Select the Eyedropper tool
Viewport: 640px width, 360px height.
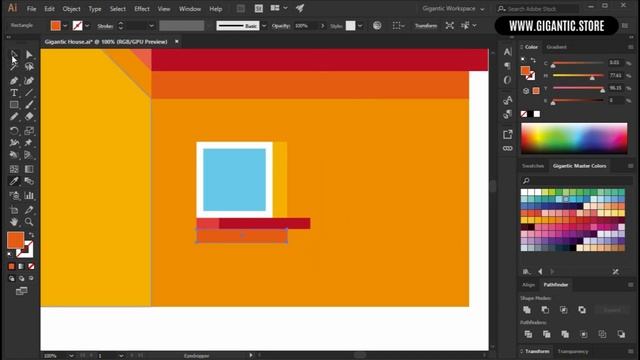coord(13,181)
